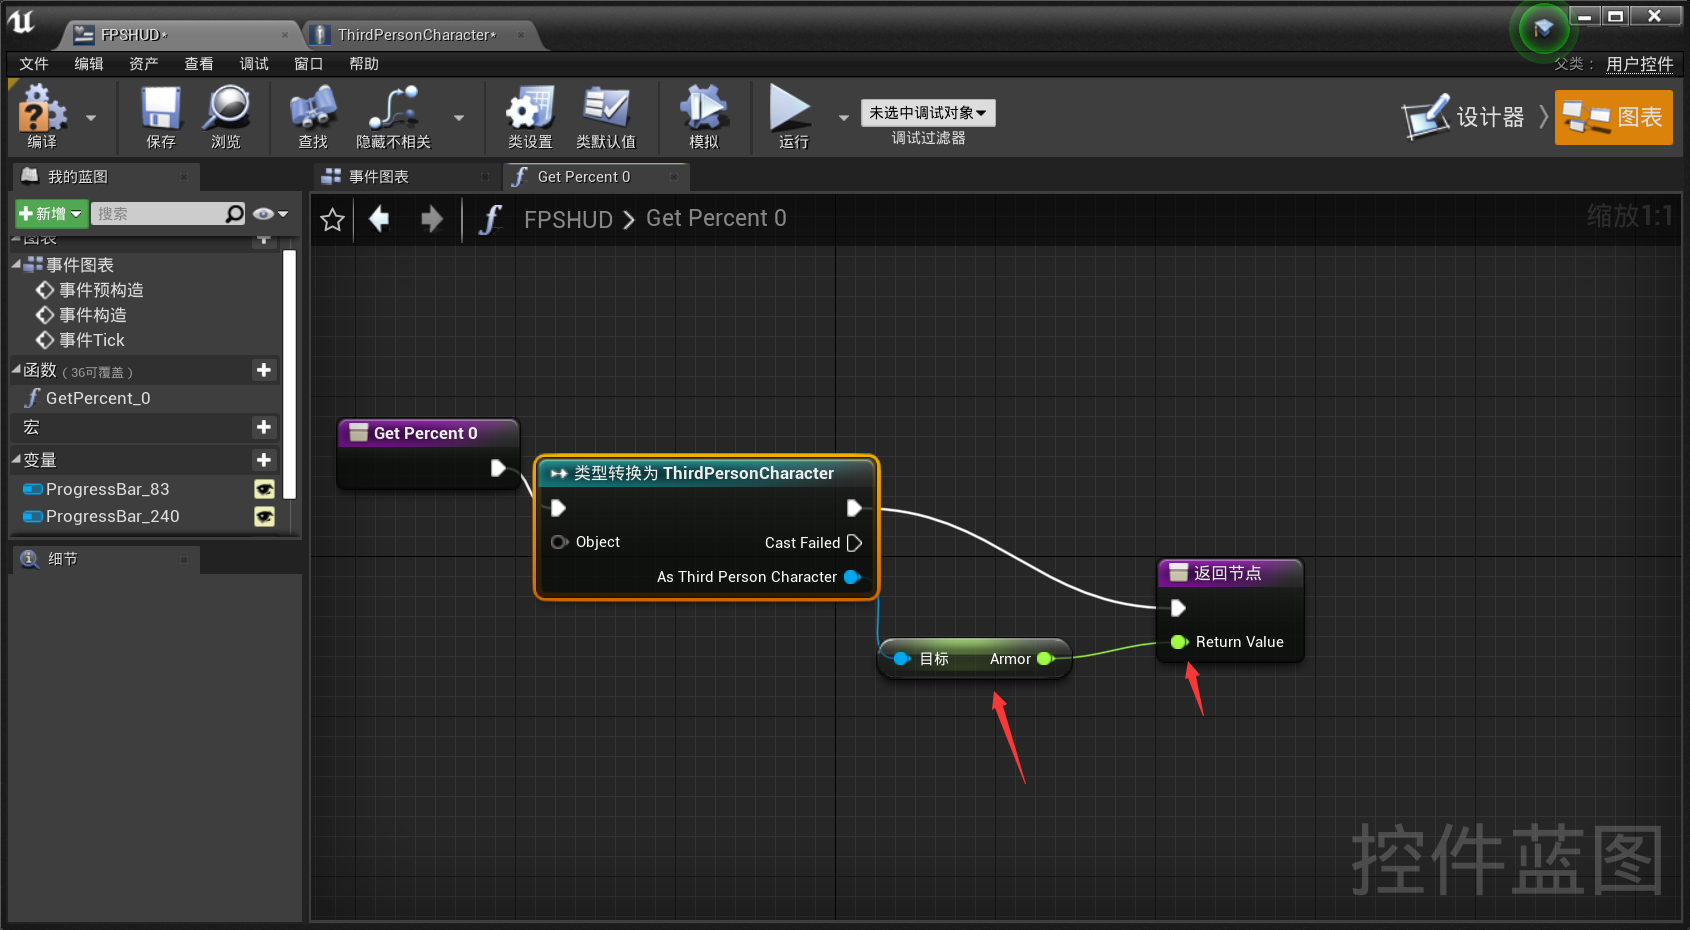The image size is (1690, 930).
Task: Open the Find (查找) binoculars tool
Action: pyautogui.click(x=312, y=110)
